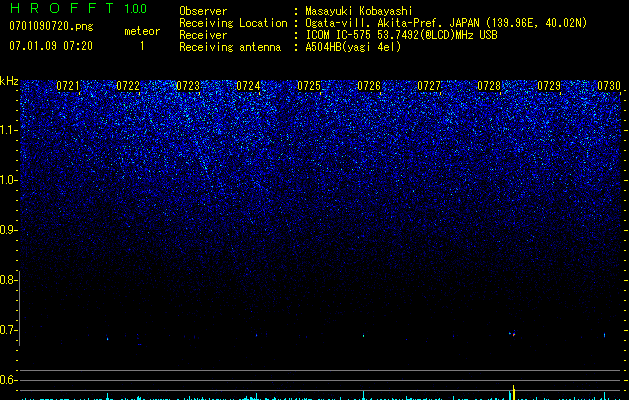
Task: Click the 0726 time marker
Action: click(369, 86)
